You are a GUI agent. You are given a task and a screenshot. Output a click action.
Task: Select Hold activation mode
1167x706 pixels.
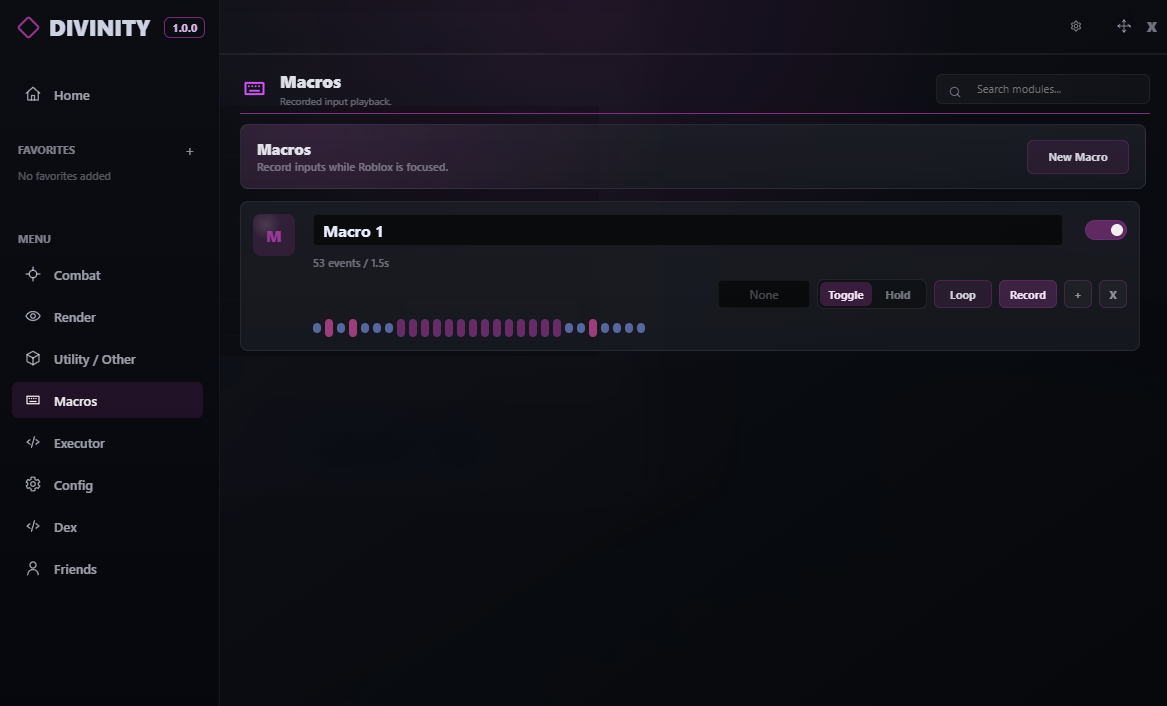(x=898, y=295)
